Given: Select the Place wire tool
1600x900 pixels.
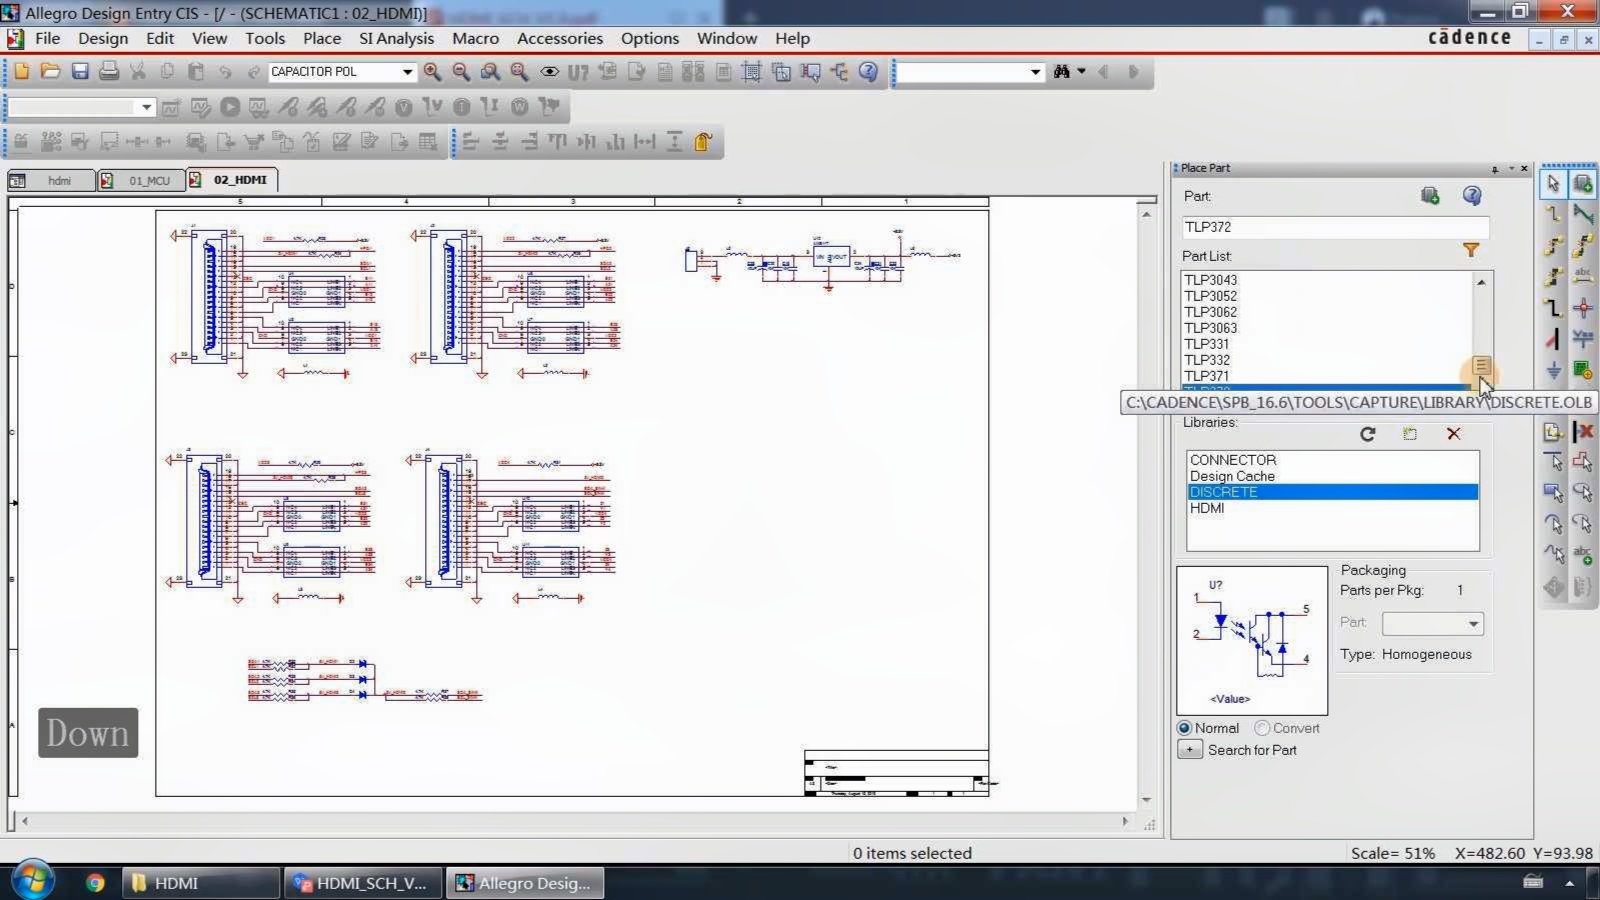Looking at the screenshot, I should pyautogui.click(x=1553, y=214).
